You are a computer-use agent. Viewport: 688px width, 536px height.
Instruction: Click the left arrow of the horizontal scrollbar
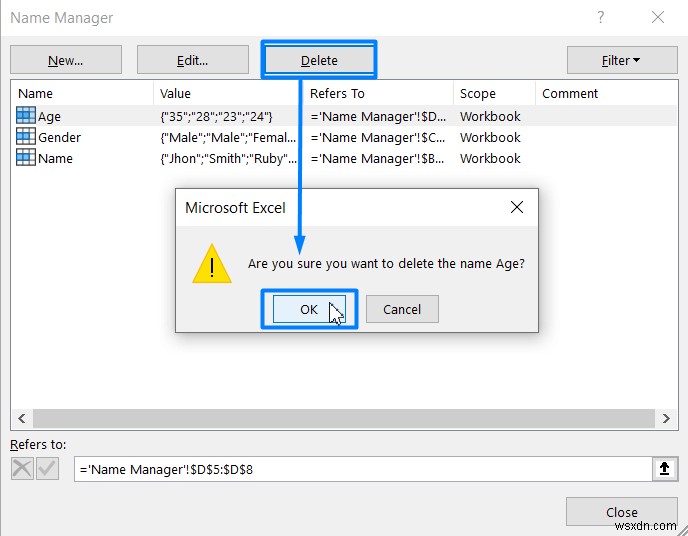22,418
